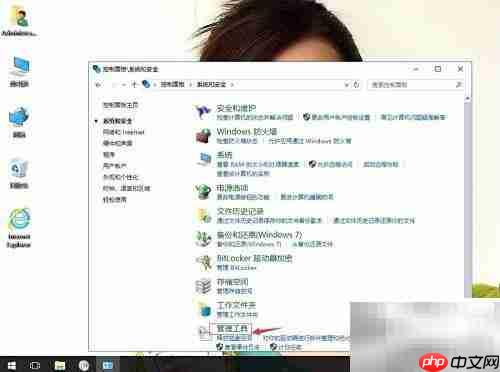Open the Windows 防火墙 heading link
This screenshot has width=500, height=372.
coord(247,132)
